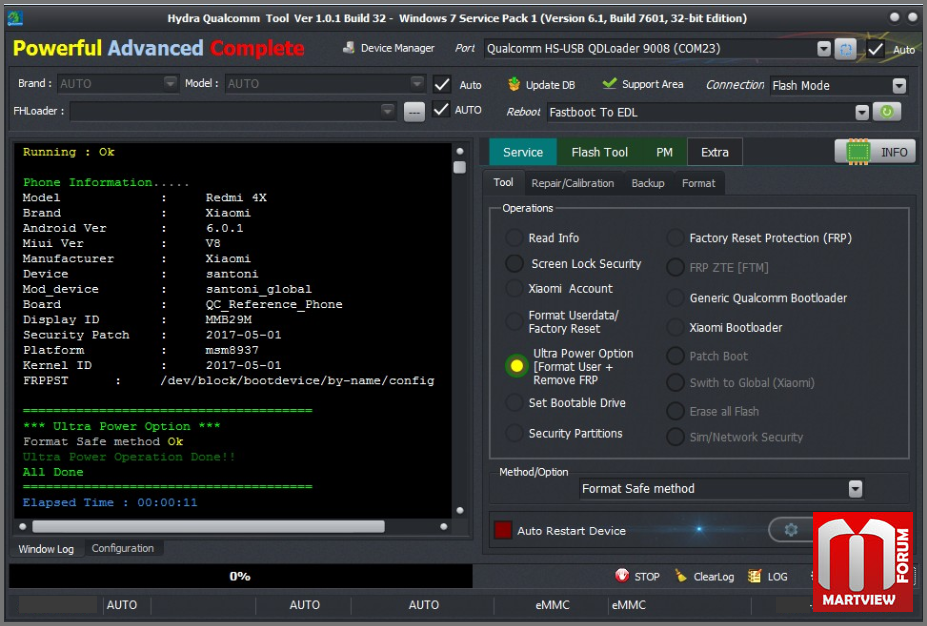Switch to the Flash Tool tab

click(x=599, y=152)
